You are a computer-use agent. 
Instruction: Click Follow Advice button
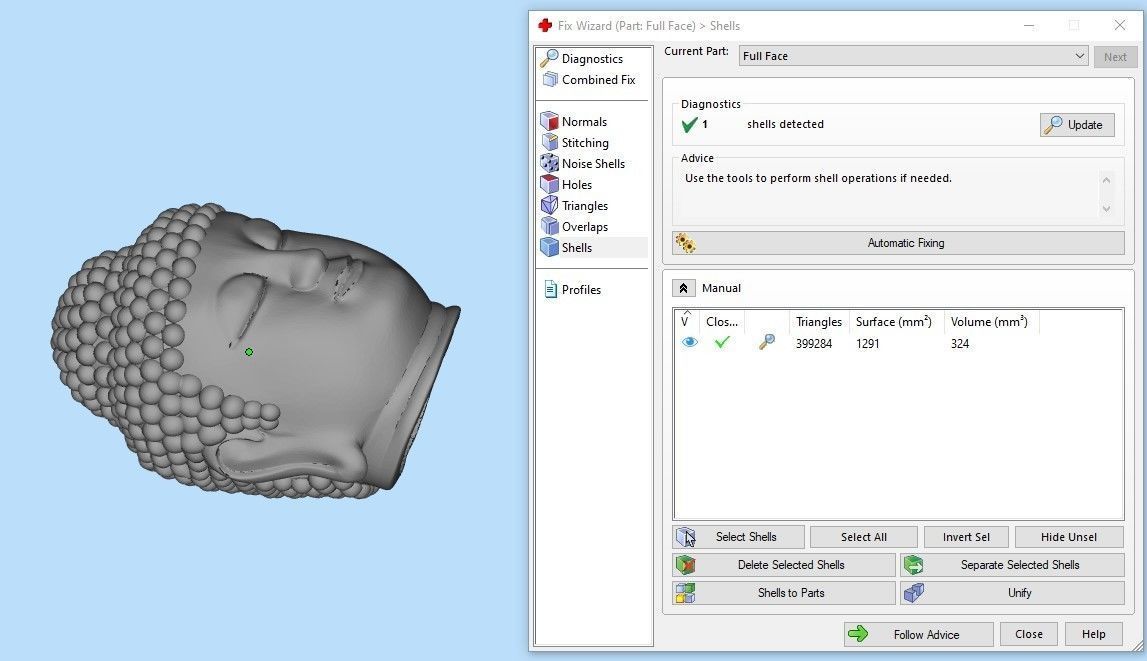pos(919,634)
